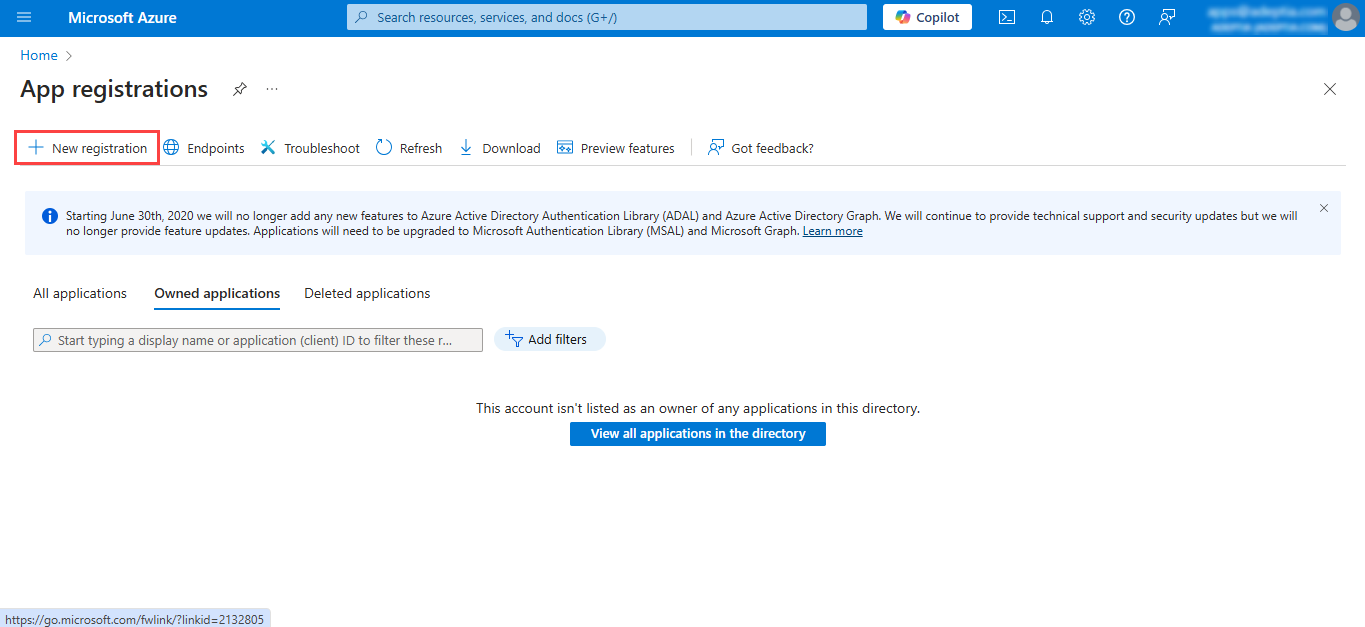Go to Home breadcrumb

(x=39, y=56)
